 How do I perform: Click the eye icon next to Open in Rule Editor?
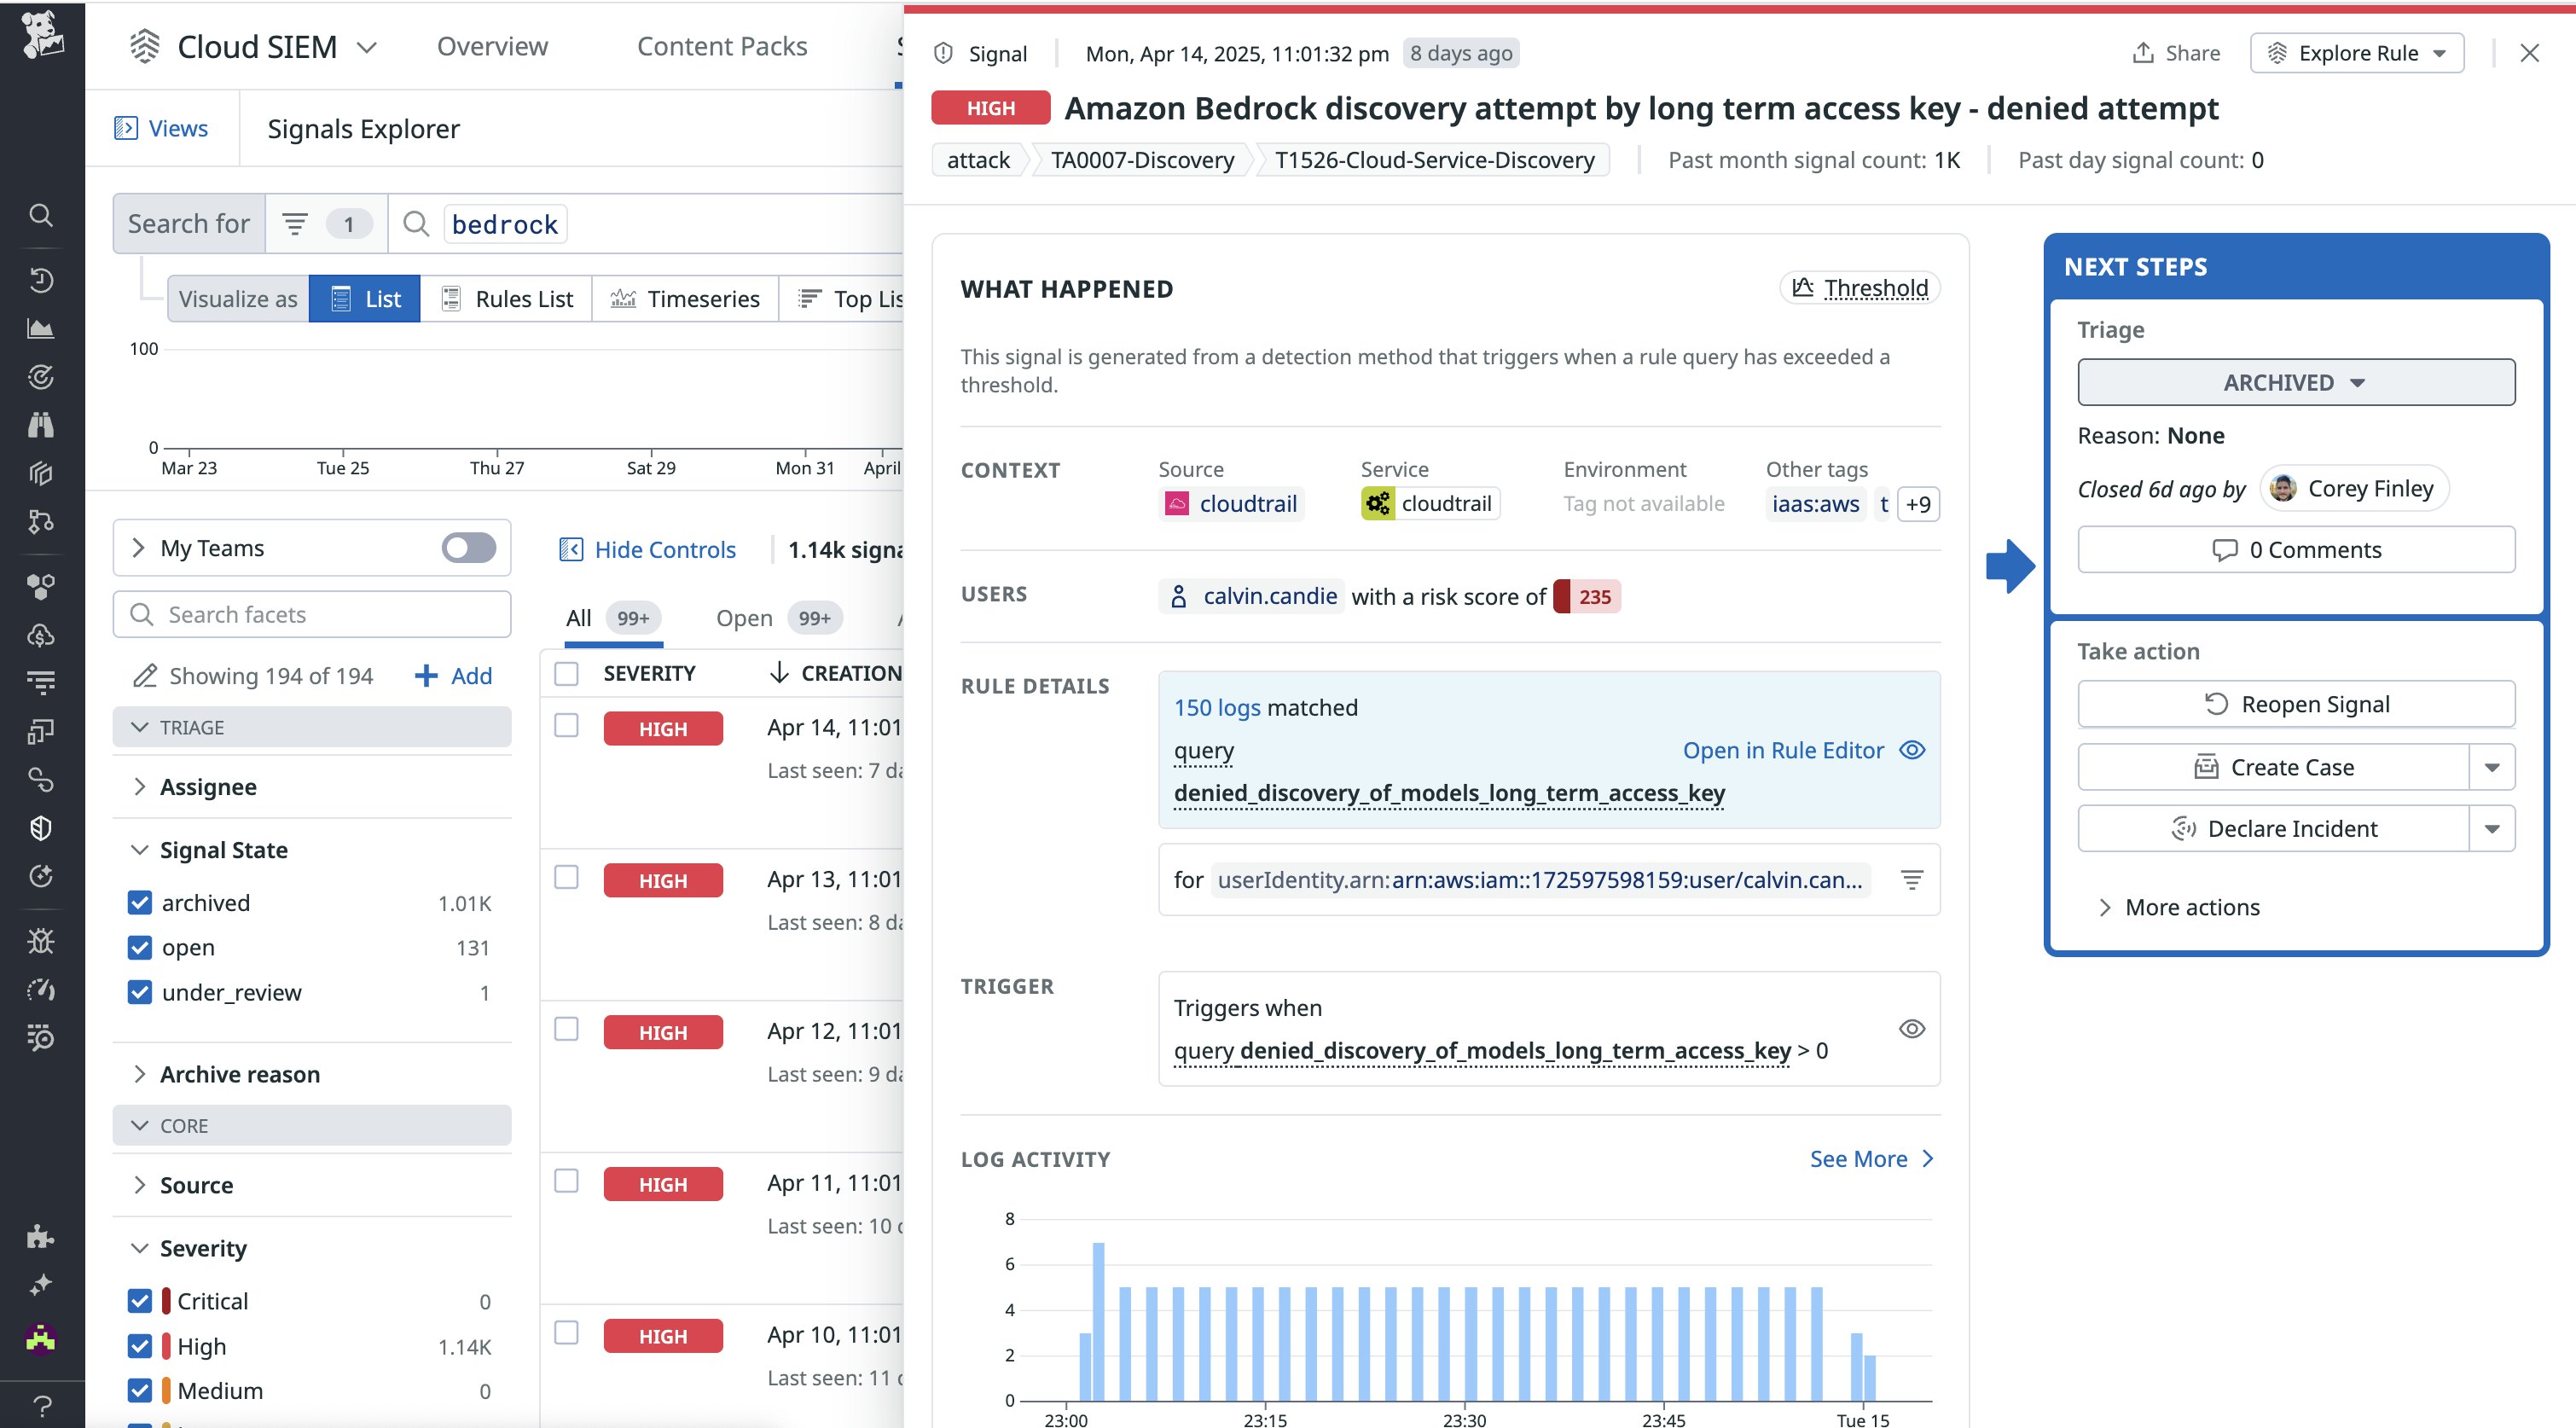click(x=1912, y=750)
